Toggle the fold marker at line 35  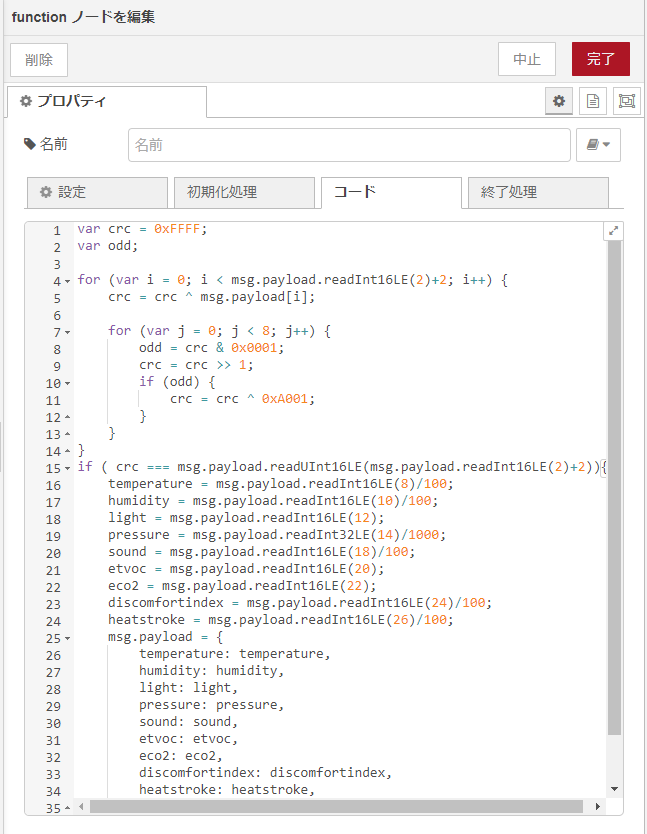(x=68, y=808)
